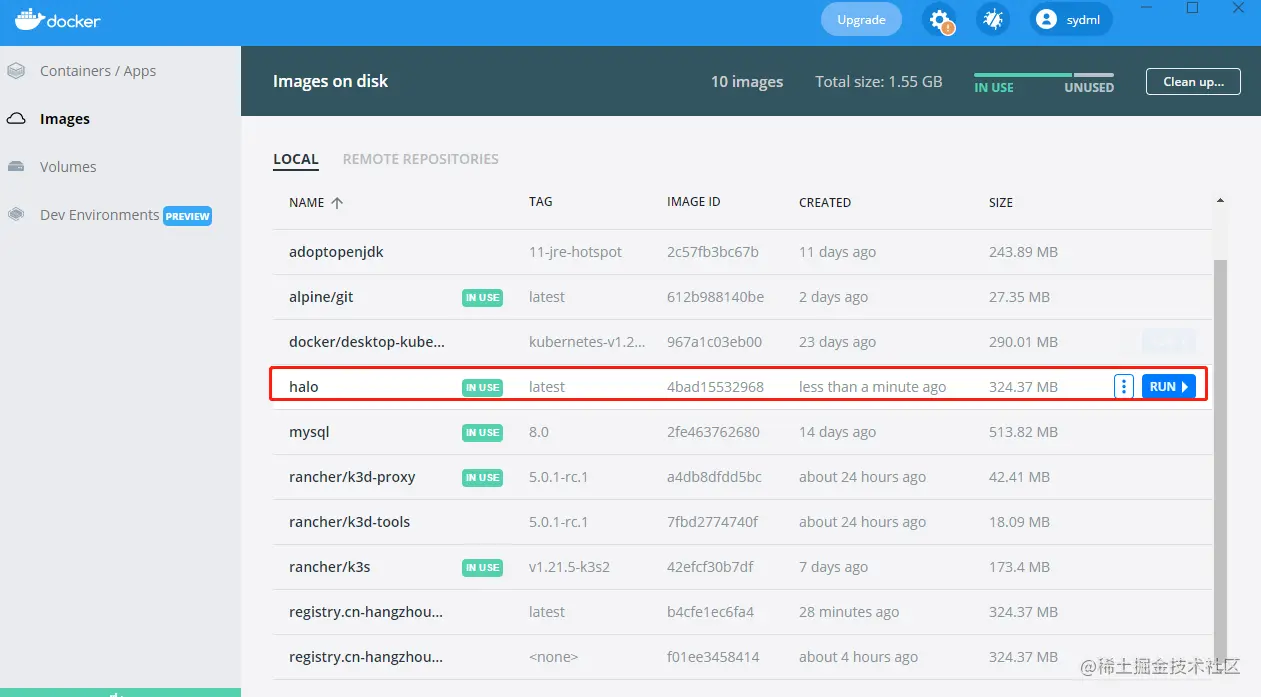
Task: Click the Dev Environments icon
Action: click(16, 215)
